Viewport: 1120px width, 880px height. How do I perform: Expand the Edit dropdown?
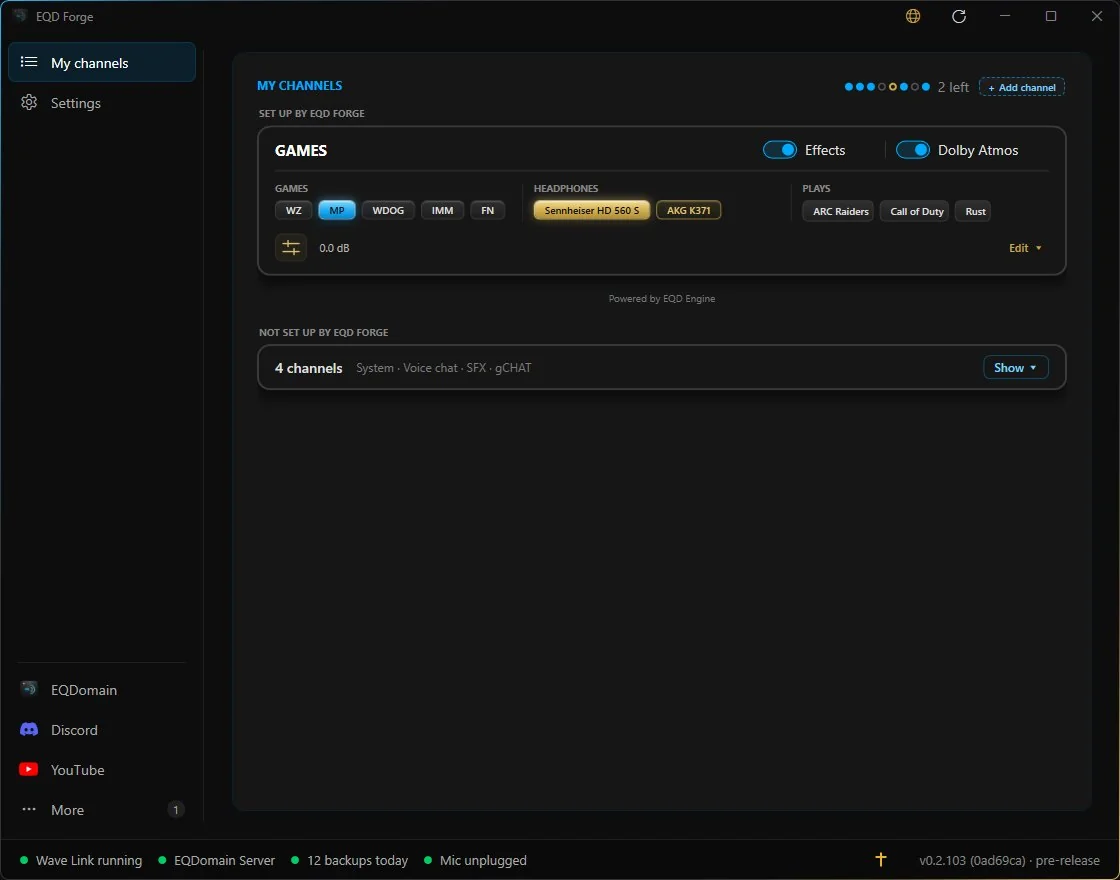(x=1025, y=248)
